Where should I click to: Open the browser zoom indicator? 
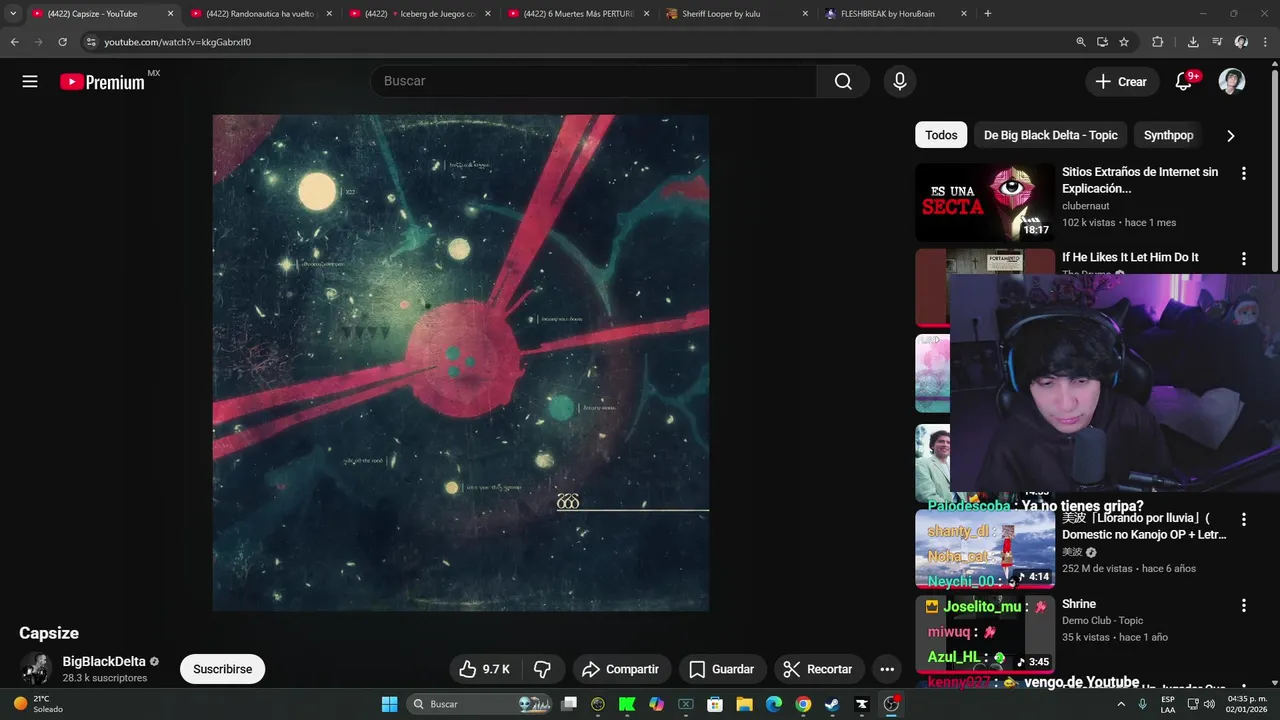coord(1080,42)
